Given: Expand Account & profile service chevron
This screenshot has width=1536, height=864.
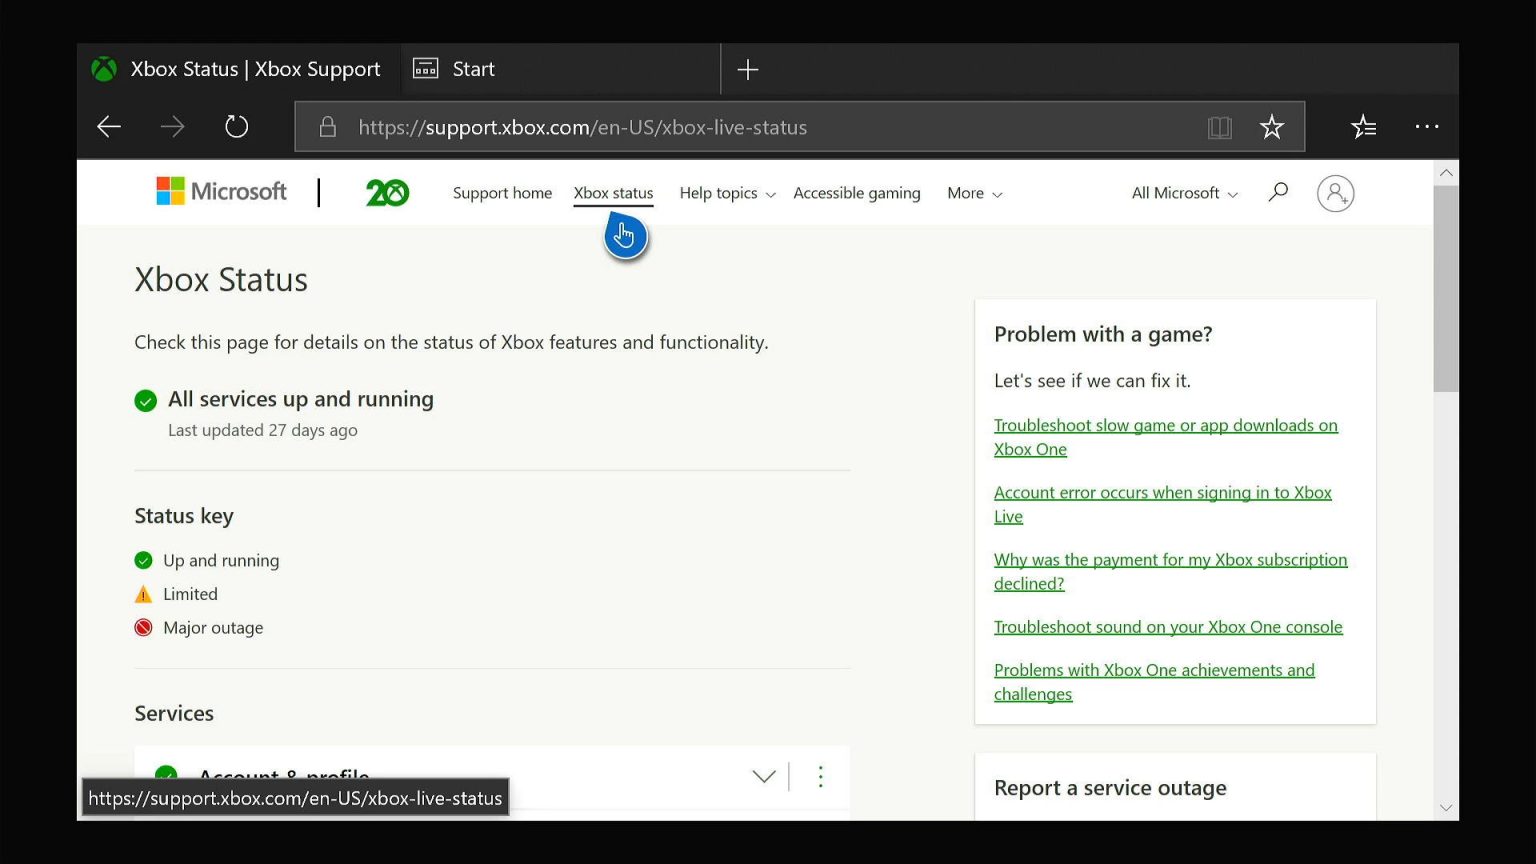Looking at the screenshot, I should (x=764, y=777).
